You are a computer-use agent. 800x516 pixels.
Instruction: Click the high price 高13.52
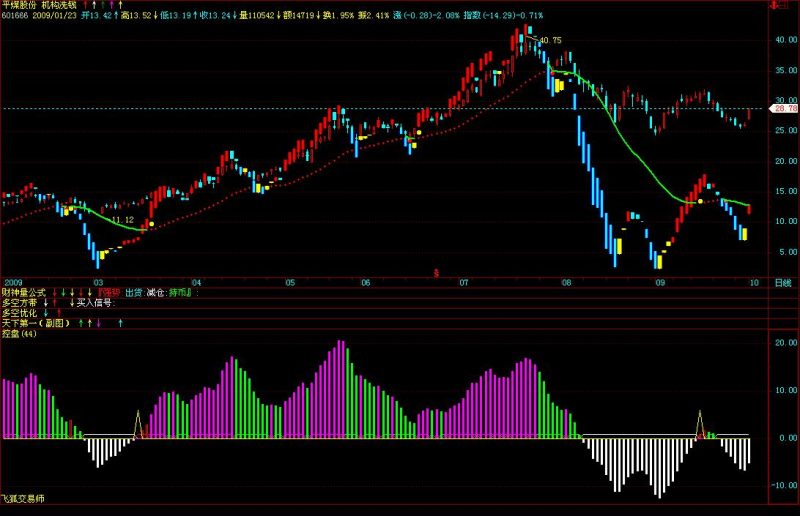click(136, 15)
